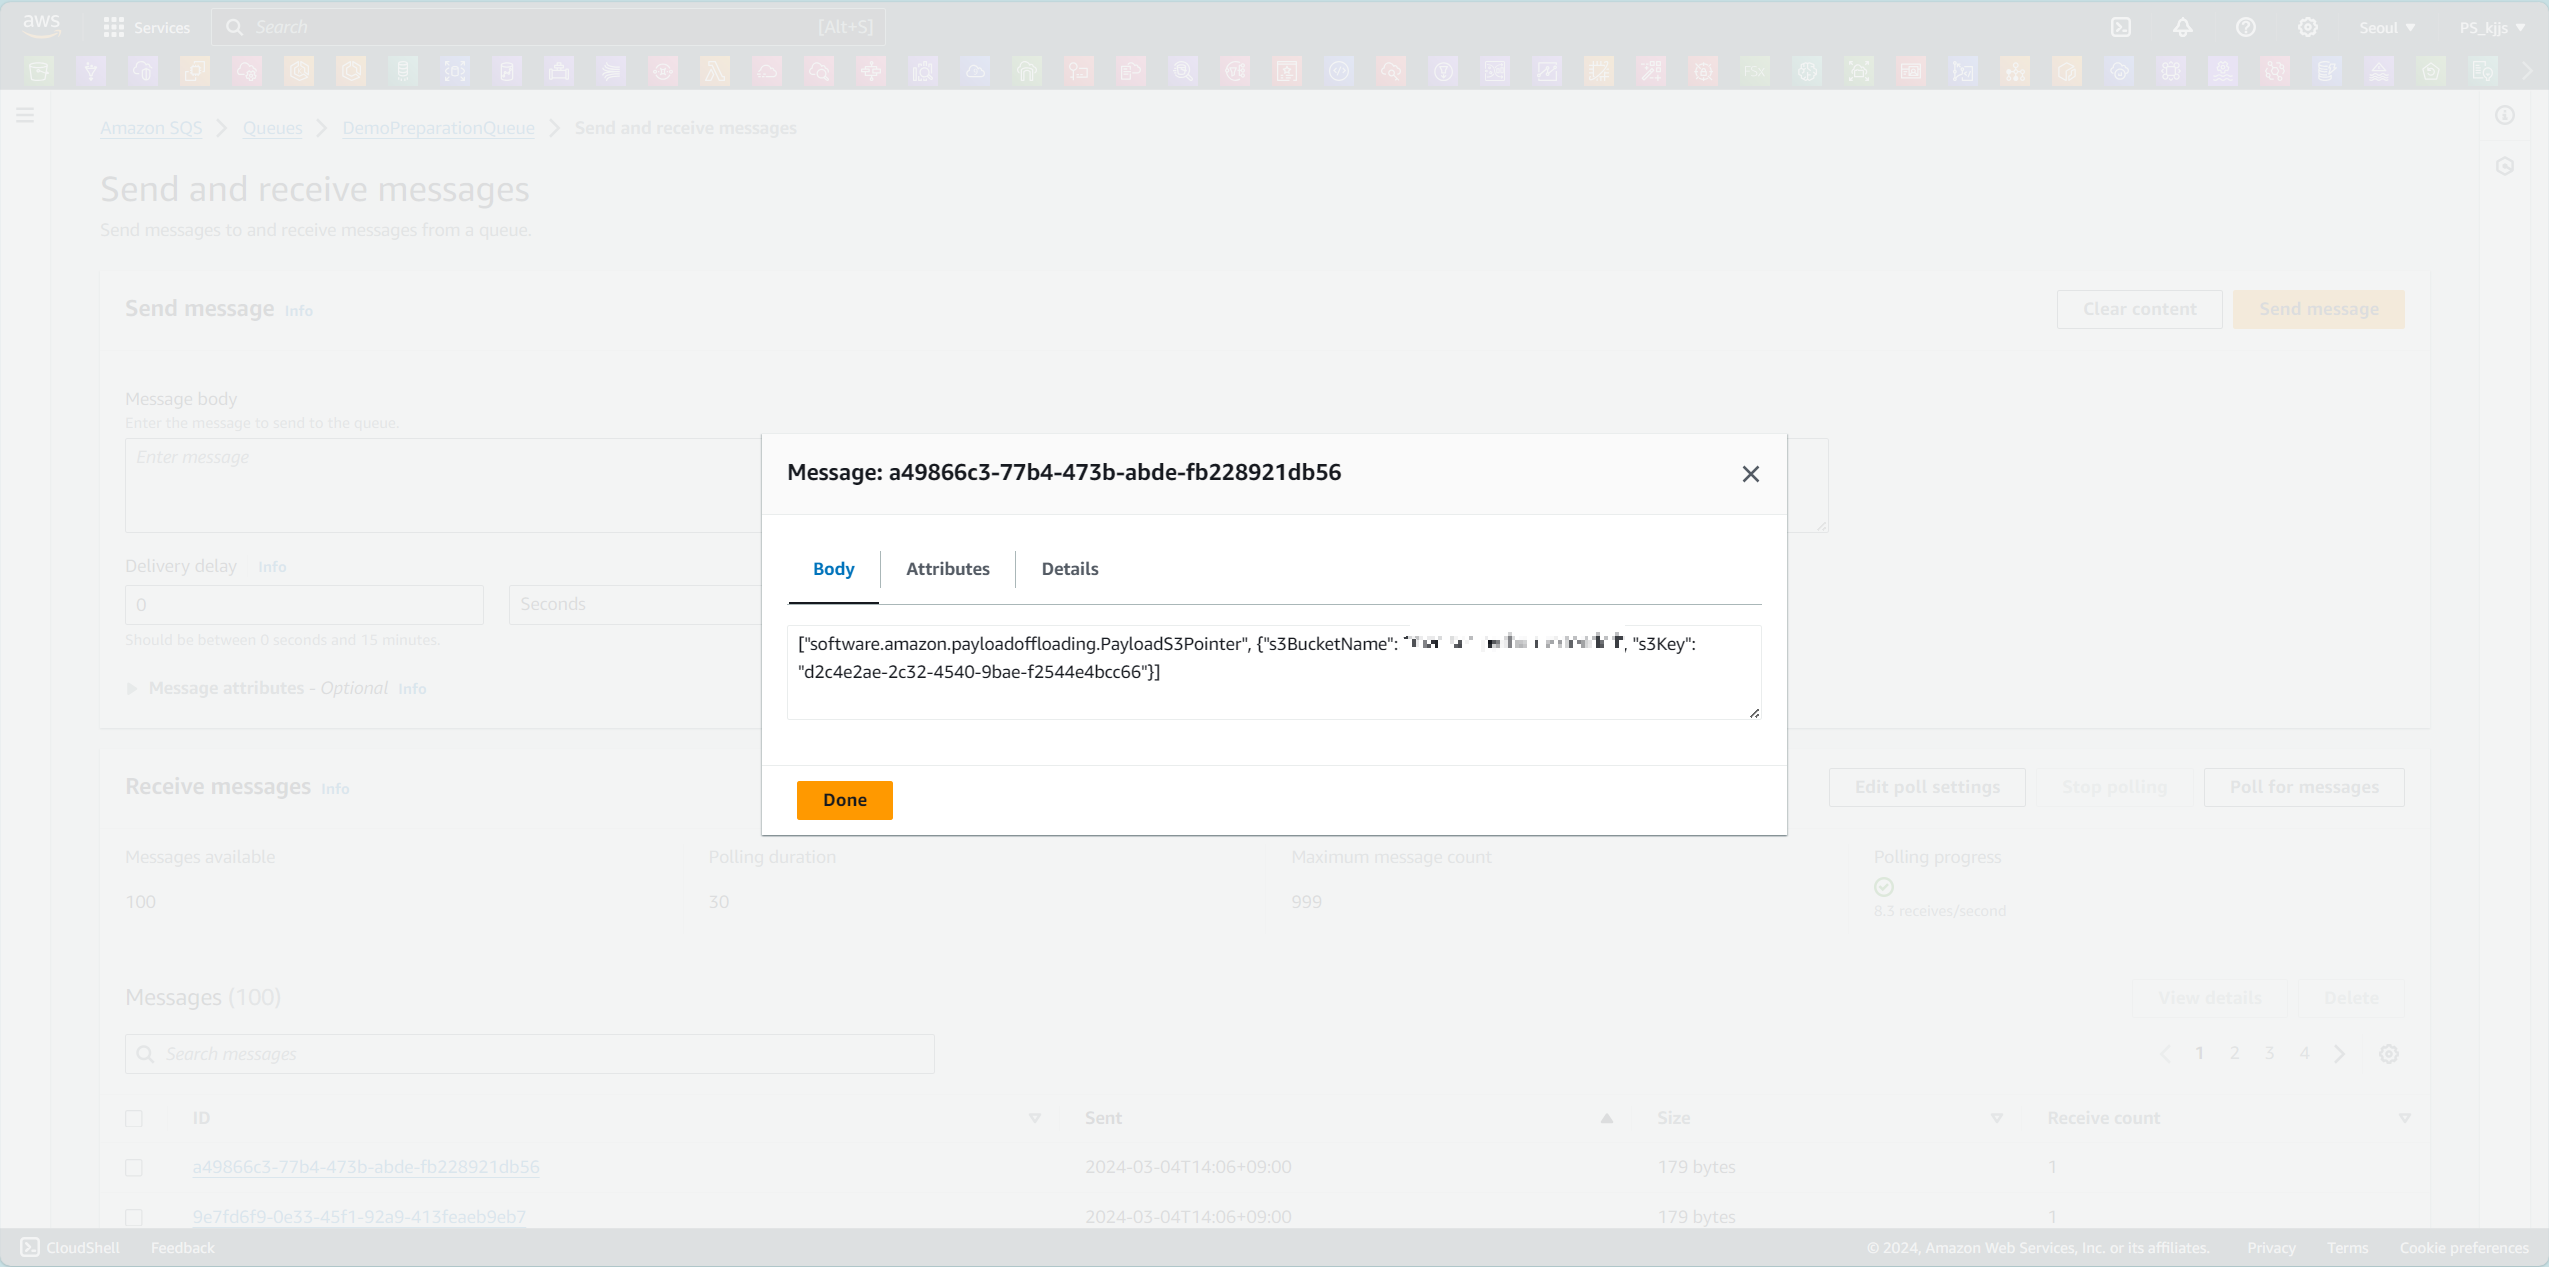Screen dimensions: 2549x1267
Task: Tick the checkbox for message a49866c3
Action: pos(134,1167)
